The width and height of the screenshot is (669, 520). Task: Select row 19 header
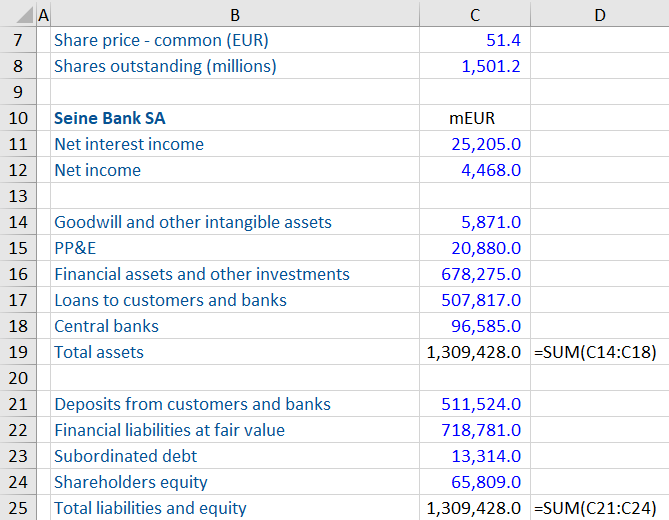pos(17,352)
